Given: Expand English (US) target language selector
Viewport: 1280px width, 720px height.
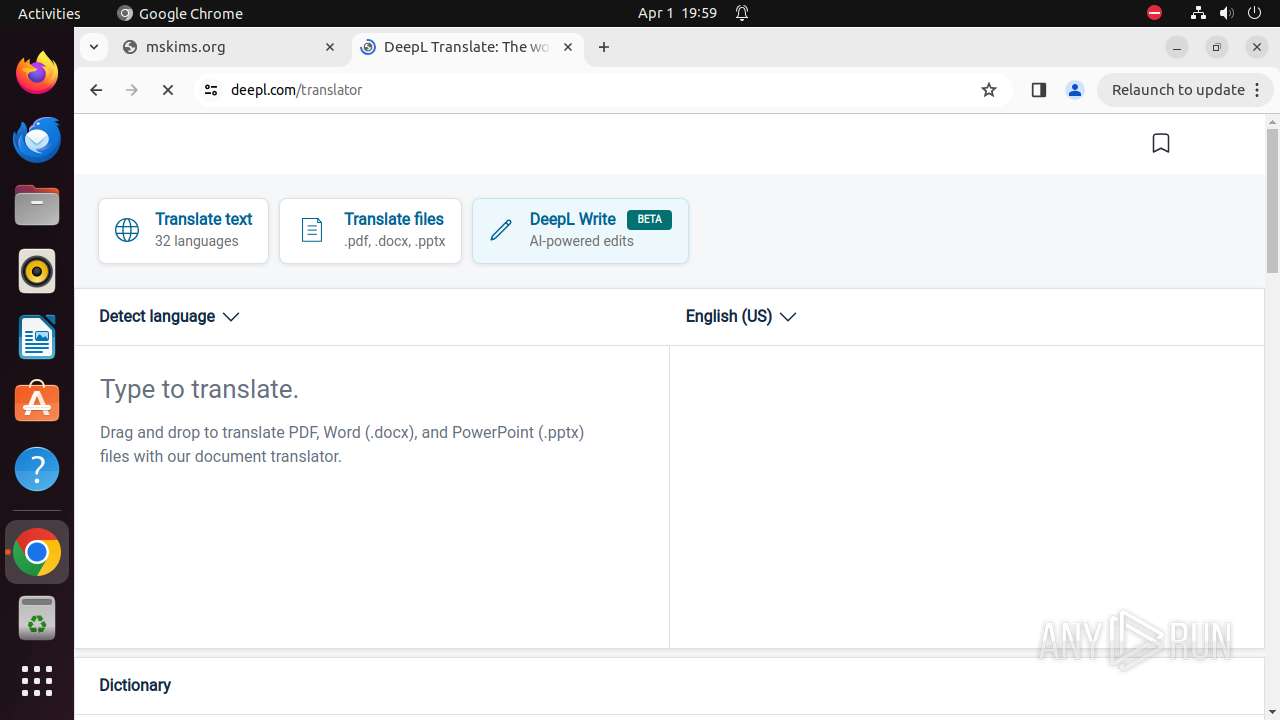Looking at the screenshot, I should (x=741, y=316).
